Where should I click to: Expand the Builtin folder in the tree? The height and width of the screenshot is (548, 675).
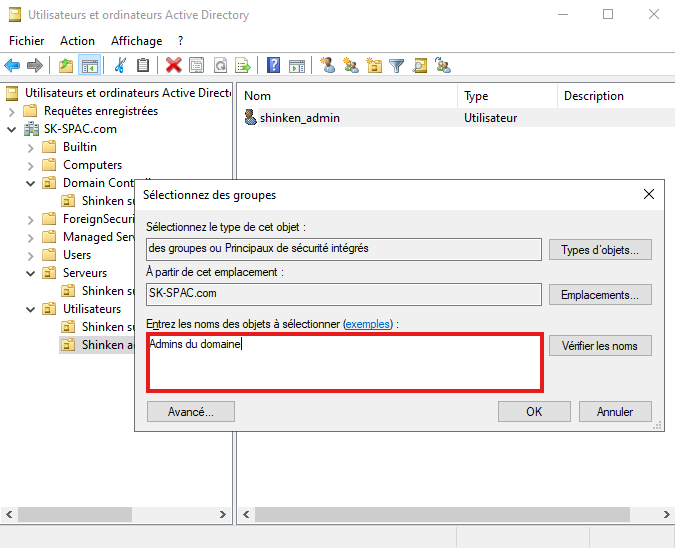coord(30,148)
